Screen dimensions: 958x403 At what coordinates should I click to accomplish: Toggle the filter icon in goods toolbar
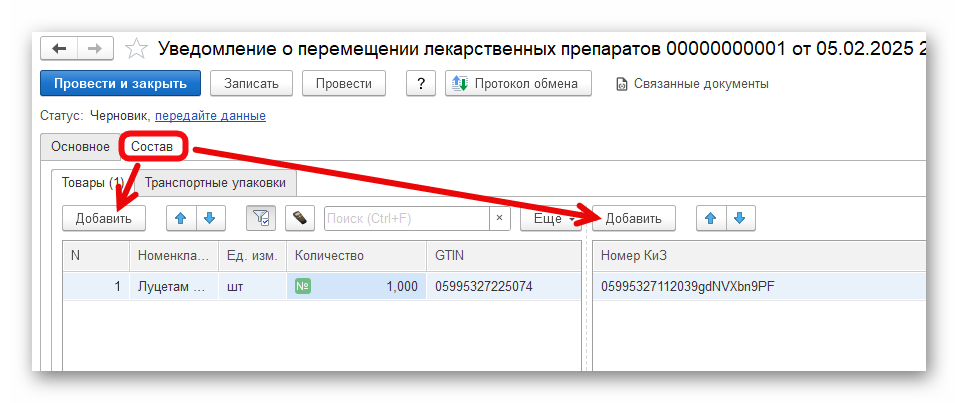[x=261, y=219]
